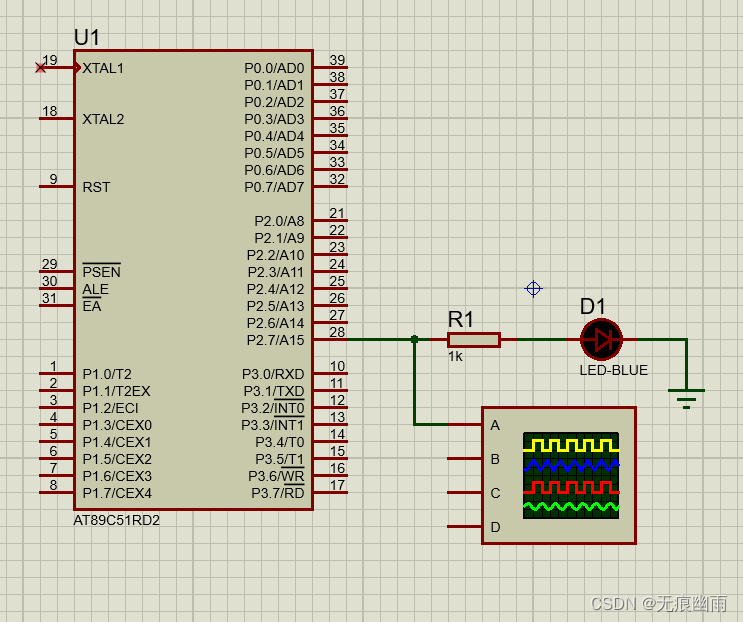Click the red X marker on pin 19
Screen dimensions: 743x622
pyautogui.click(x=40, y=68)
